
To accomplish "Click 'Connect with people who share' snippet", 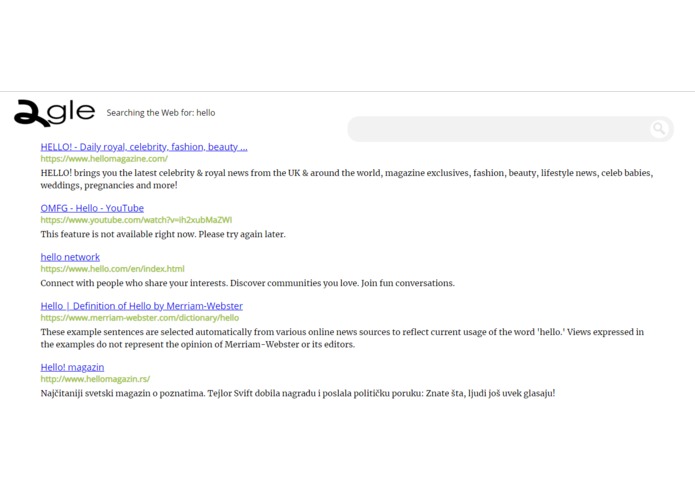I will (248, 283).
